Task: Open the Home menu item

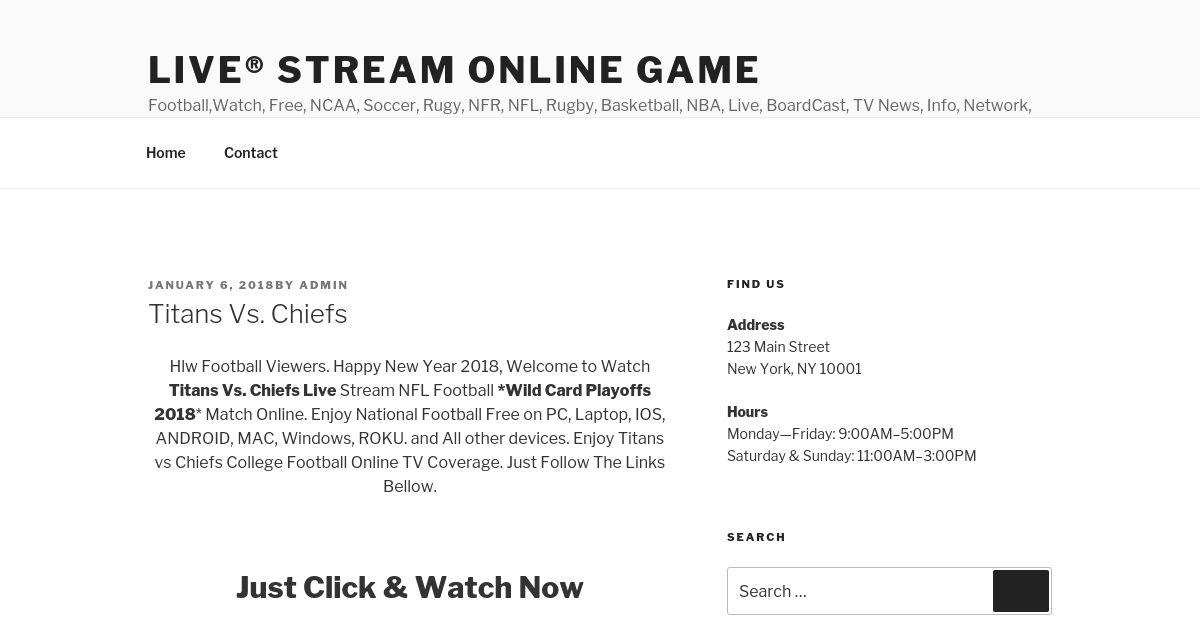Action: click(166, 152)
